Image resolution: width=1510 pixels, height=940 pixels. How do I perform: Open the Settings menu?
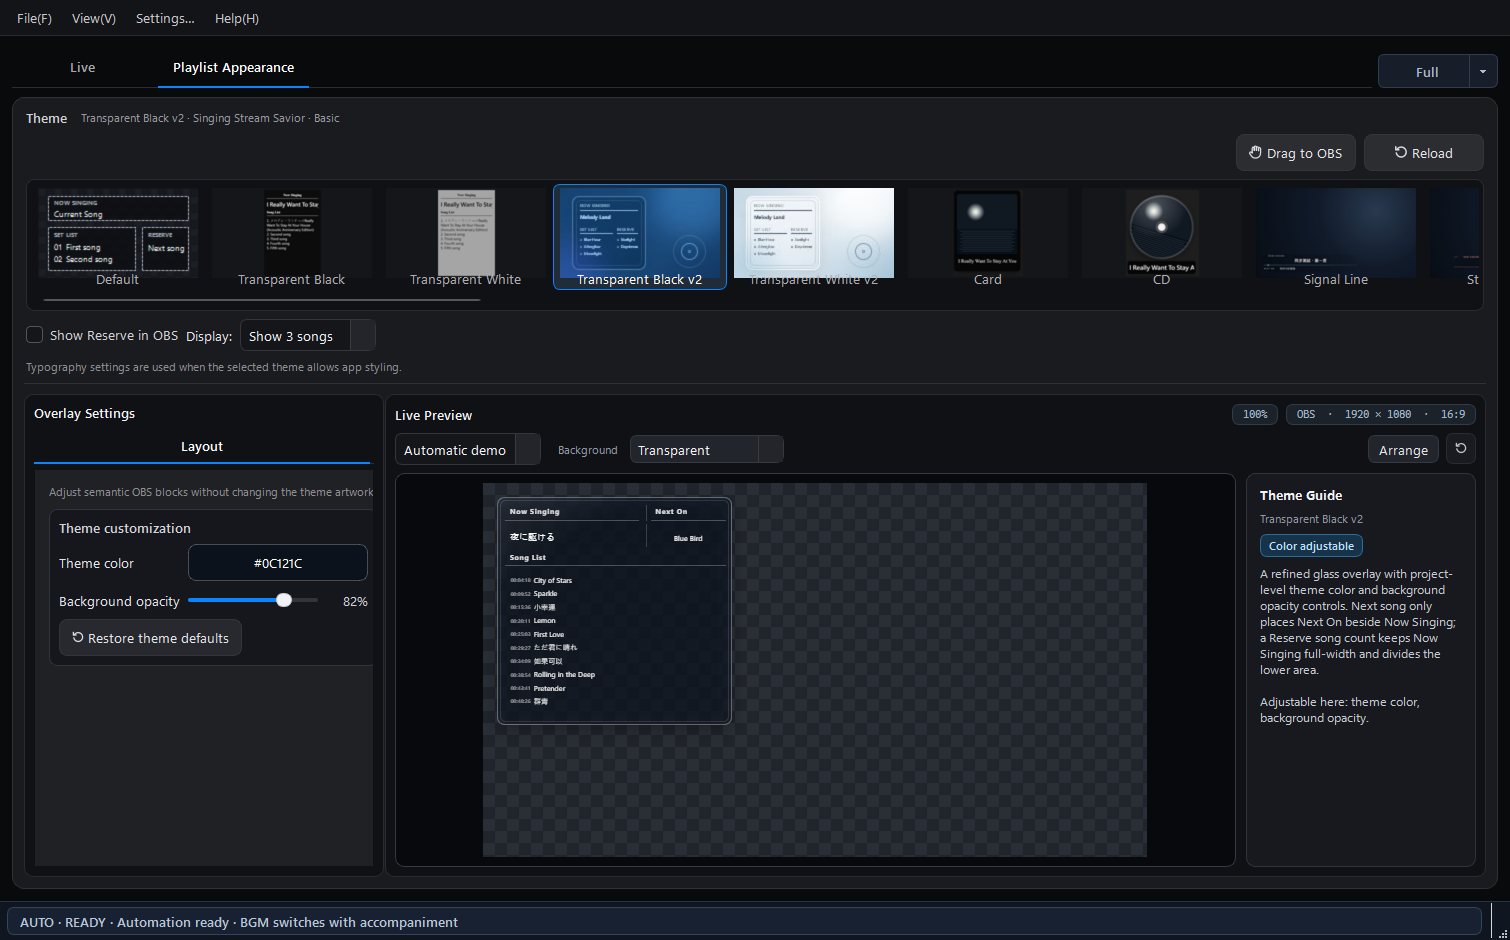(x=165, y=18)
